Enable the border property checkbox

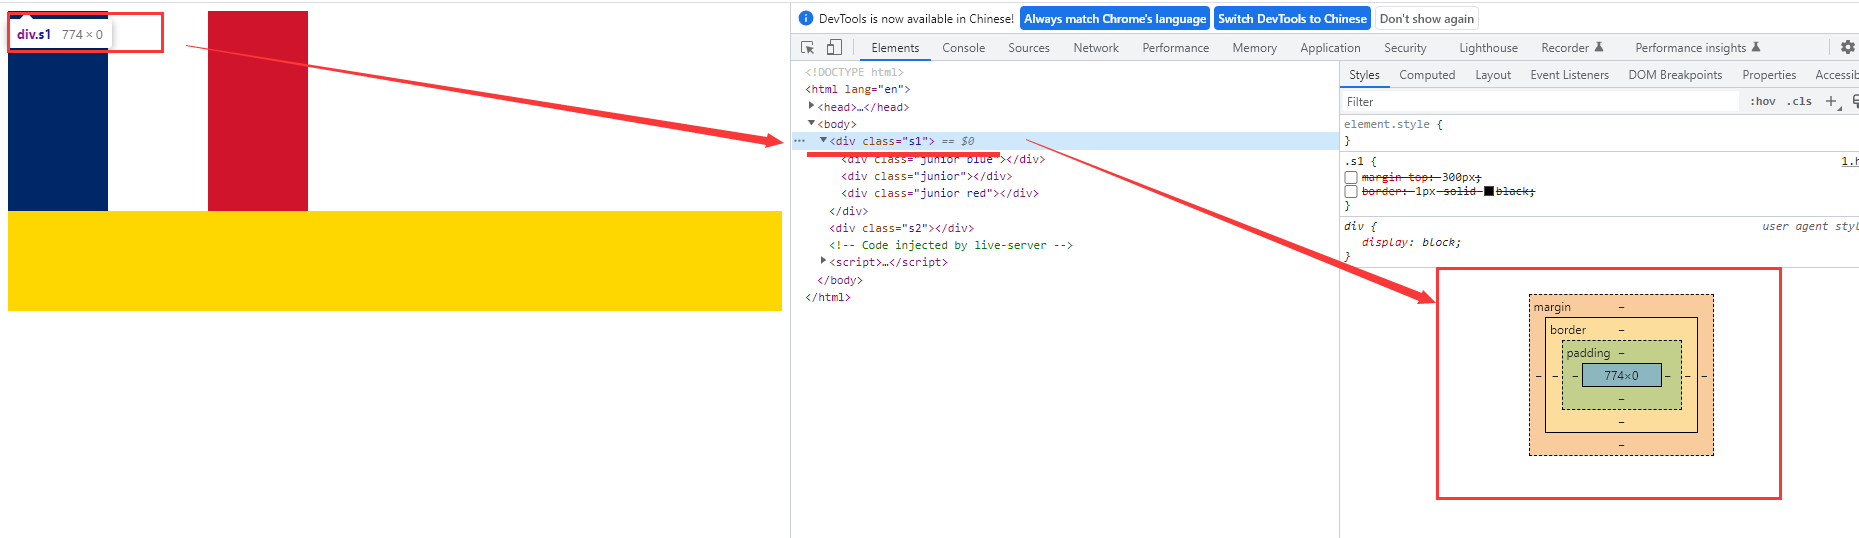click(x=1351, y=191)
